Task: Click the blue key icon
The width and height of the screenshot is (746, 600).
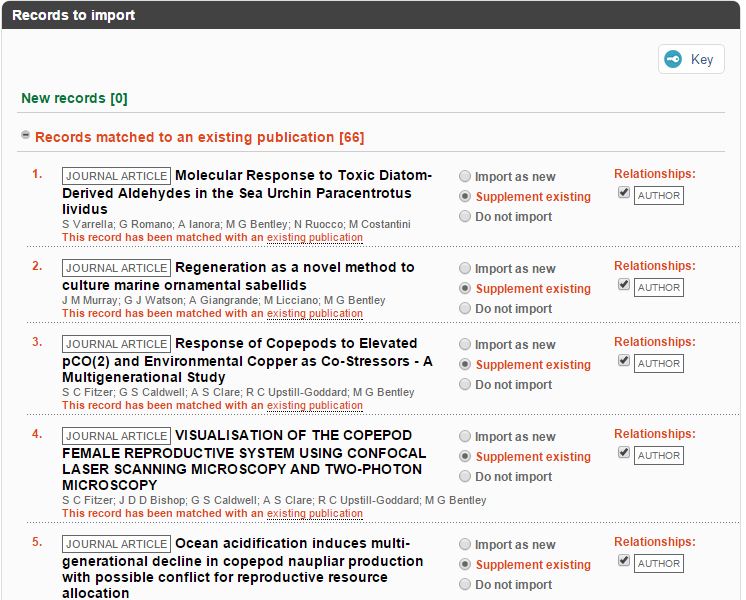Action: [x=673, y=59]
